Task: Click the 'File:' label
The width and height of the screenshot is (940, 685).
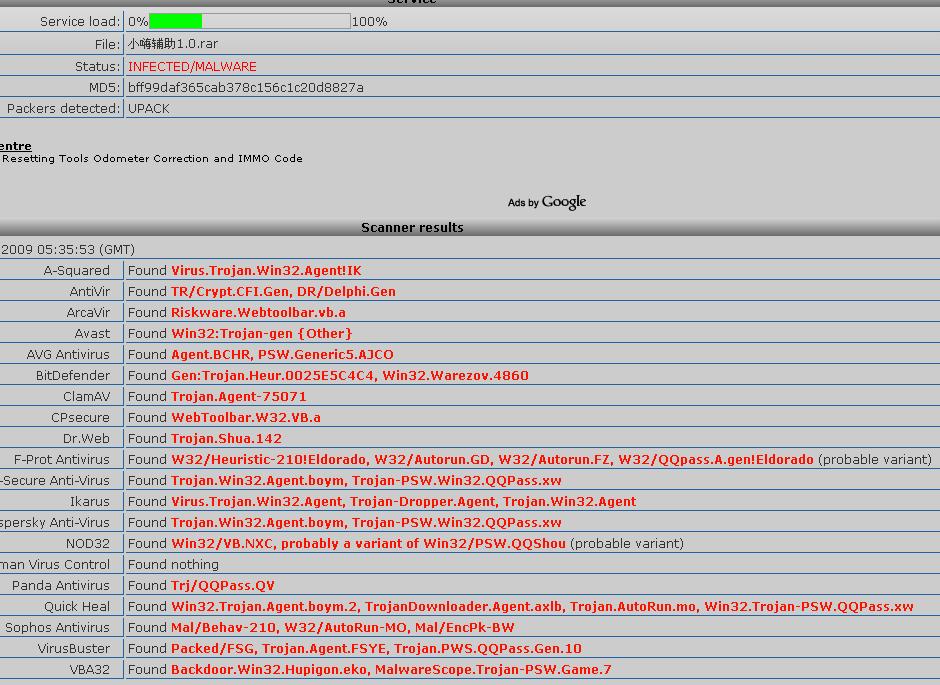Action: (108, 44)
